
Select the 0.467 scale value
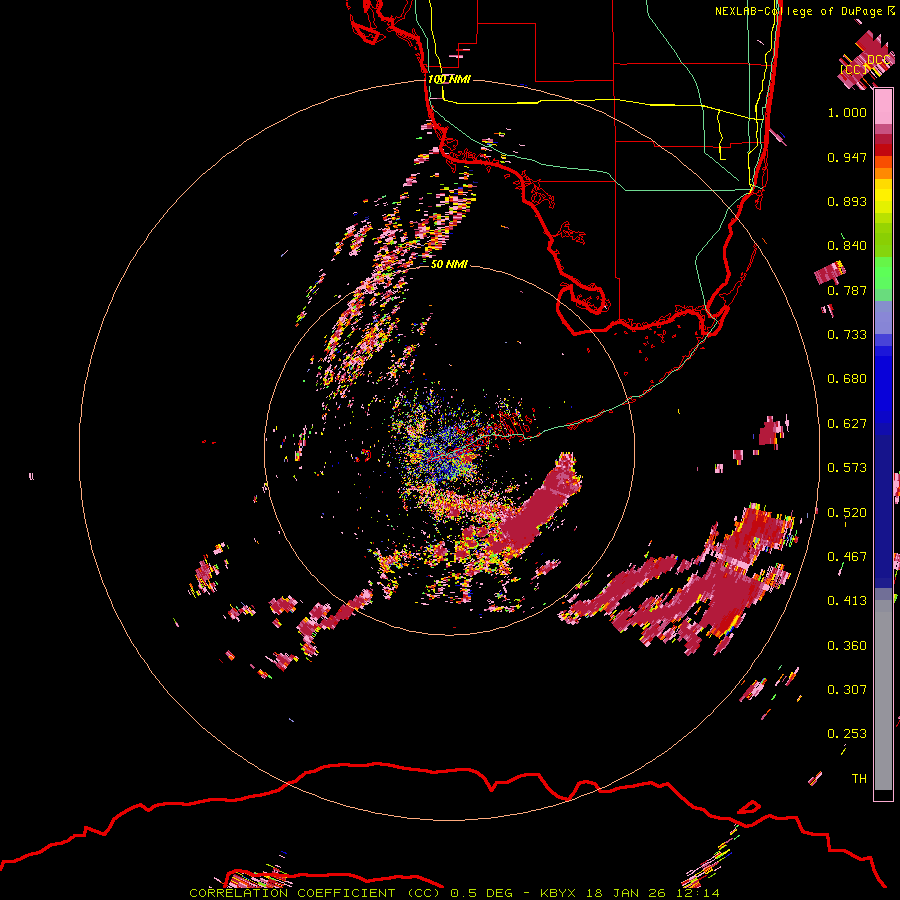(847, 557)
